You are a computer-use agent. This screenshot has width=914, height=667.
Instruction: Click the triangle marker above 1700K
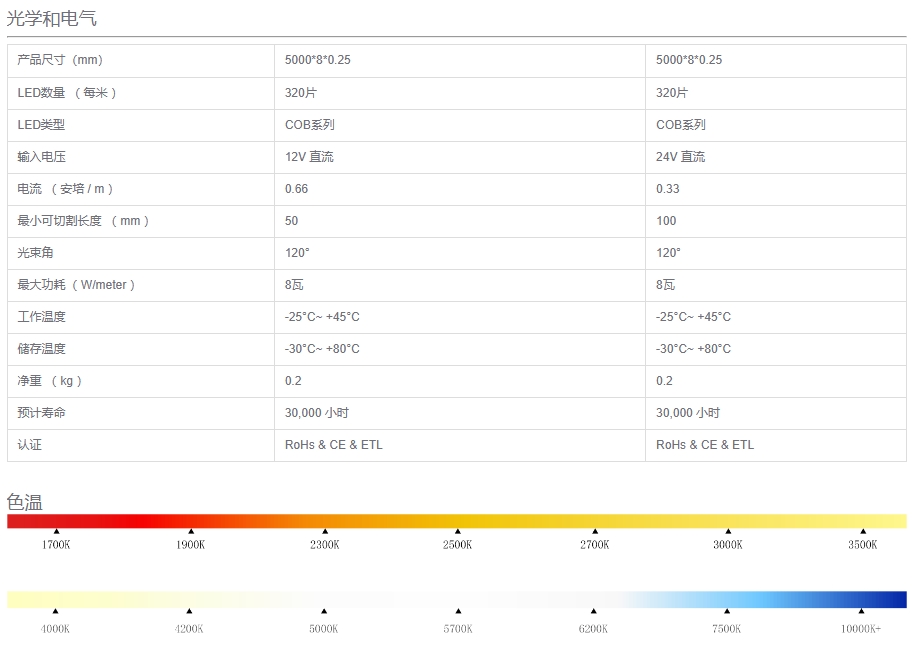pos(56,532)
